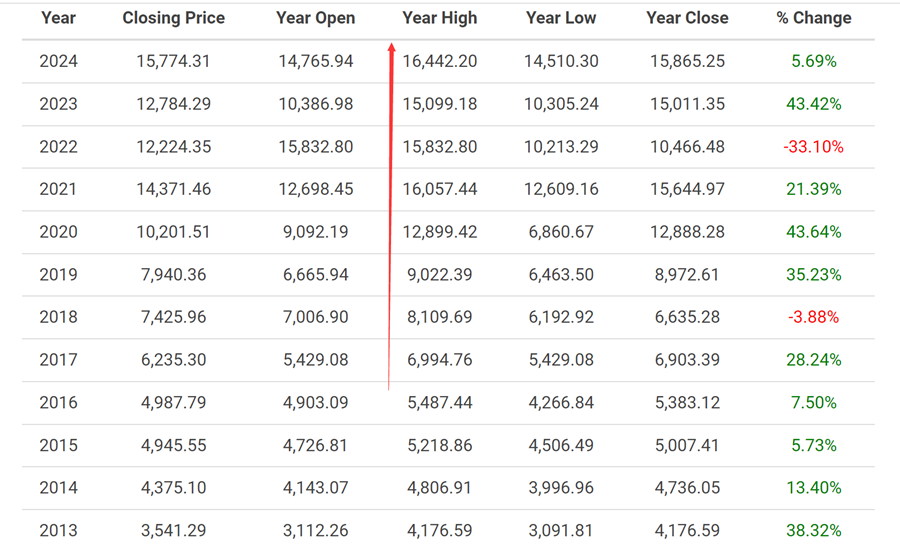Select closing price 15,774.31

173,61
